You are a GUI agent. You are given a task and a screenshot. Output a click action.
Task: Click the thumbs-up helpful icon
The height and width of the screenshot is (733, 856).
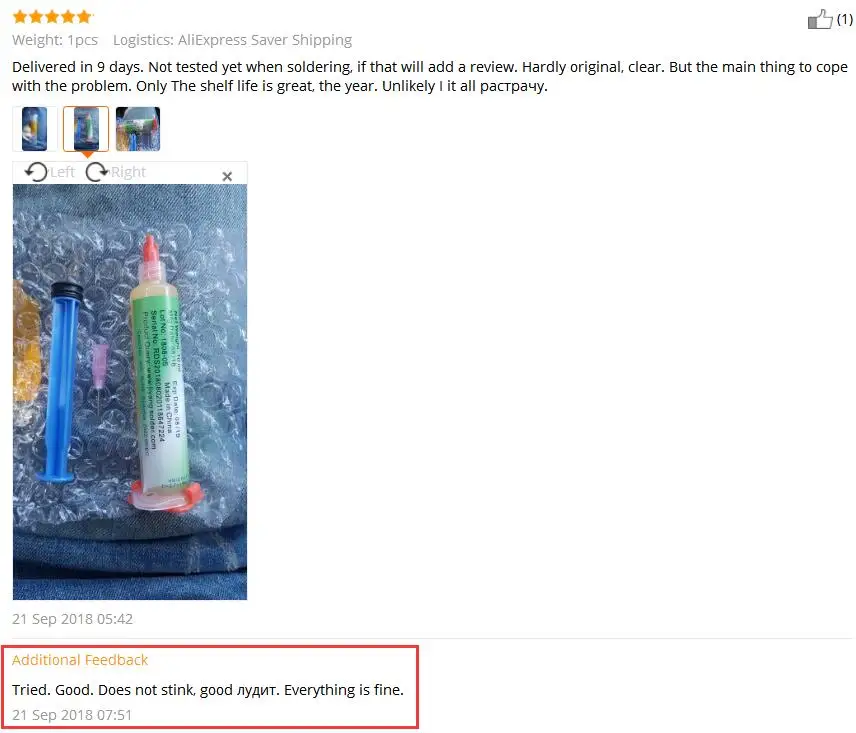tap(819, 20)
